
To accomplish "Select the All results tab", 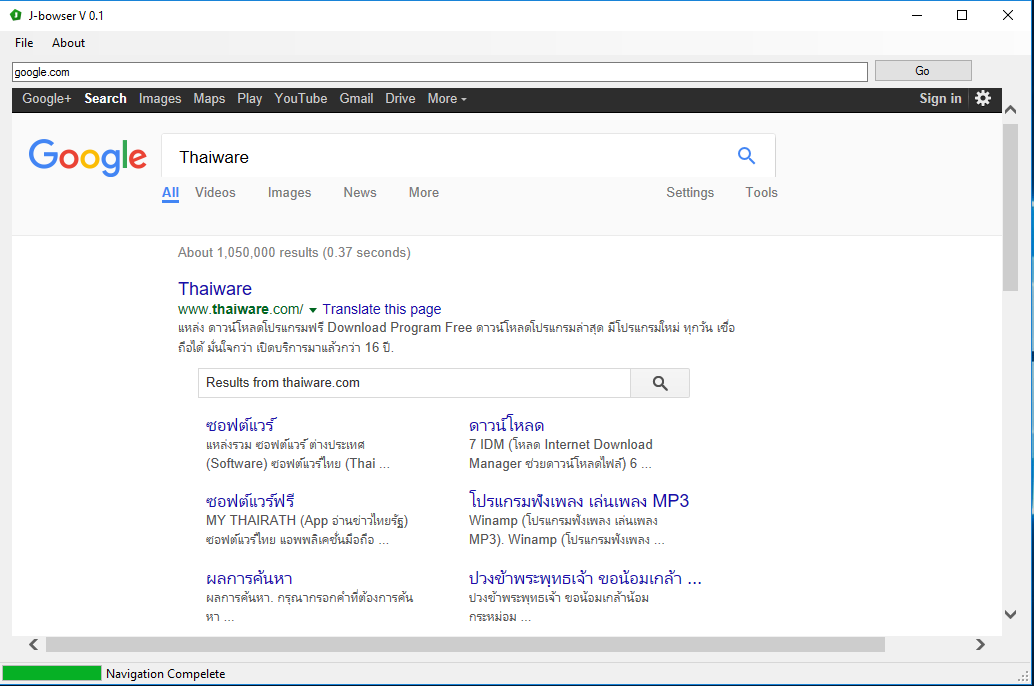I will coord(170,193).
